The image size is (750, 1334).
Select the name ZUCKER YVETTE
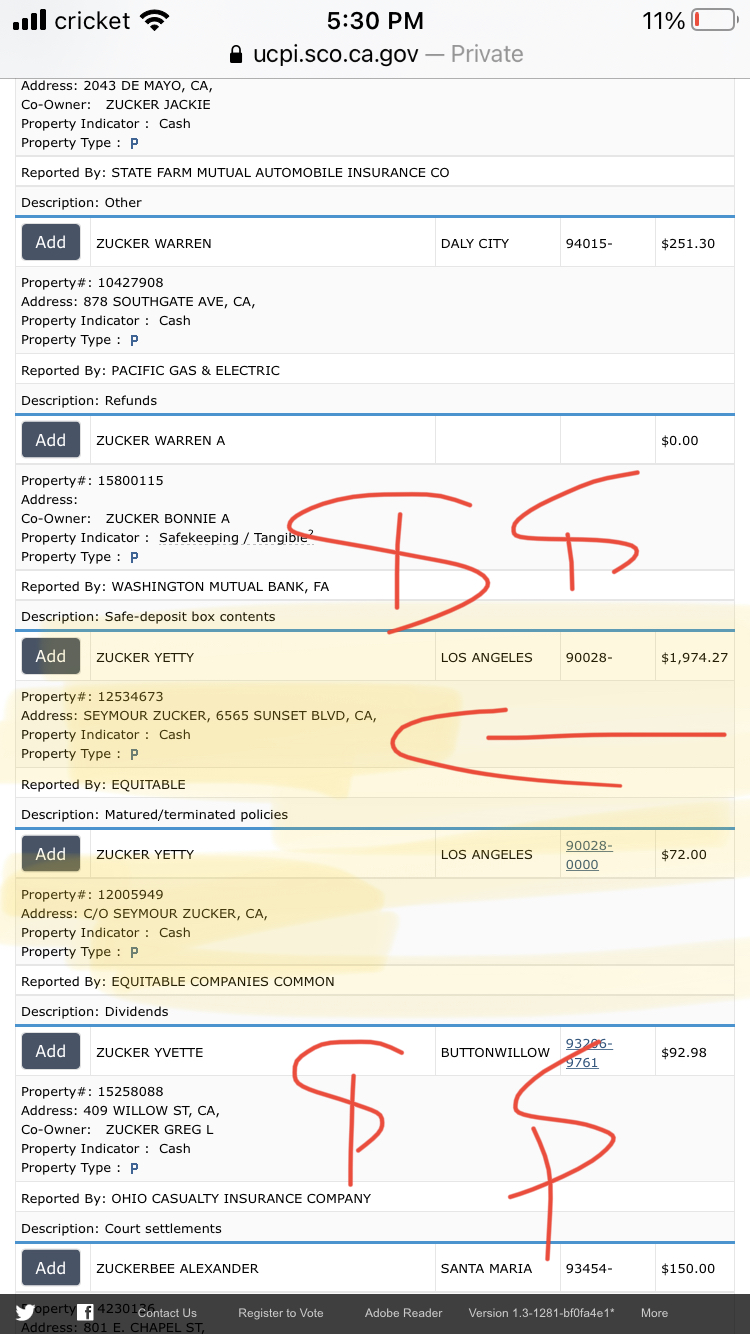(150, 1053)
